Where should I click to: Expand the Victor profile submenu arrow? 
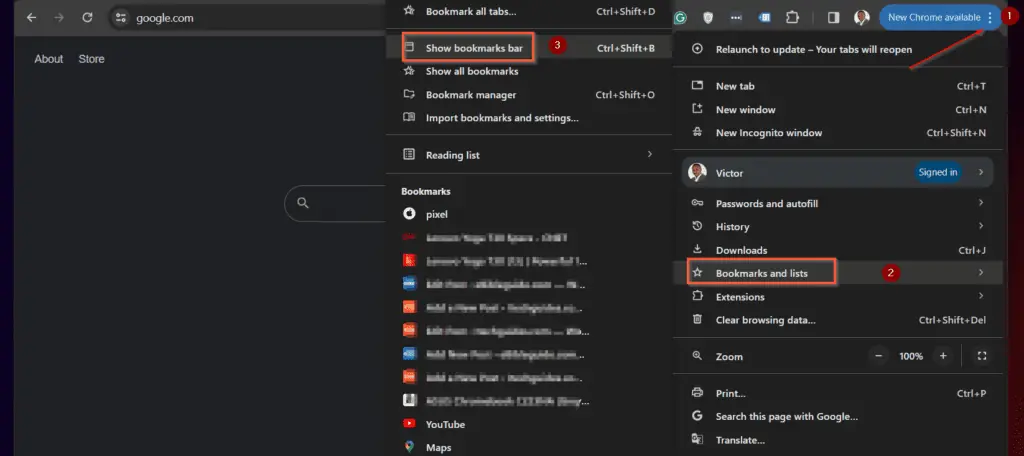pos(981,172)
